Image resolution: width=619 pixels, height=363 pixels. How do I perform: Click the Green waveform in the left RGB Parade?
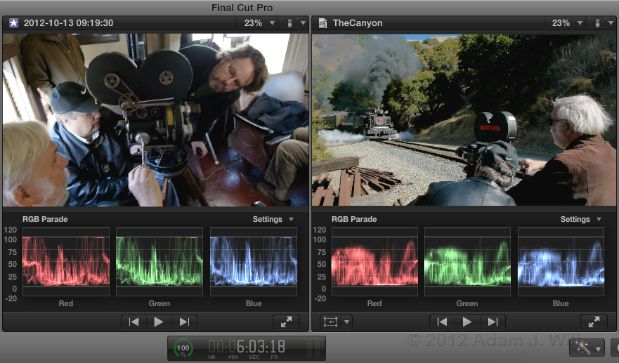159,261
